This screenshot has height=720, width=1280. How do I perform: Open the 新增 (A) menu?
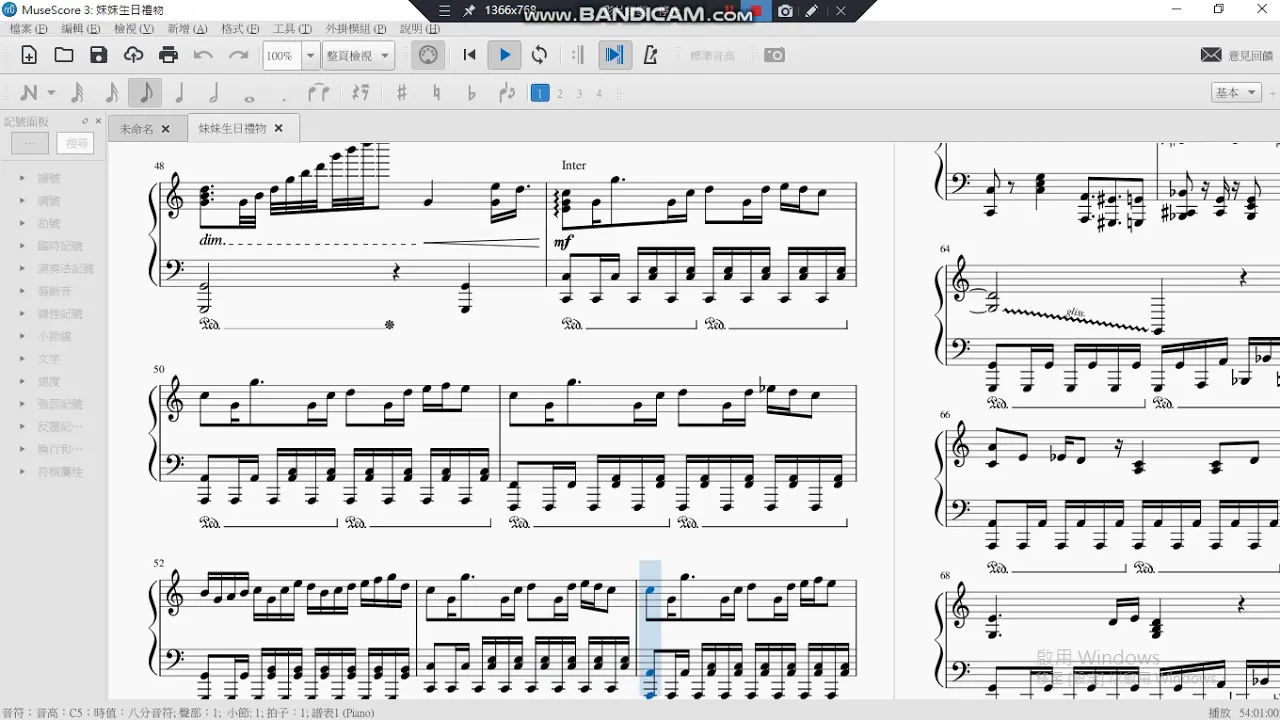click(x=187, y=29)
